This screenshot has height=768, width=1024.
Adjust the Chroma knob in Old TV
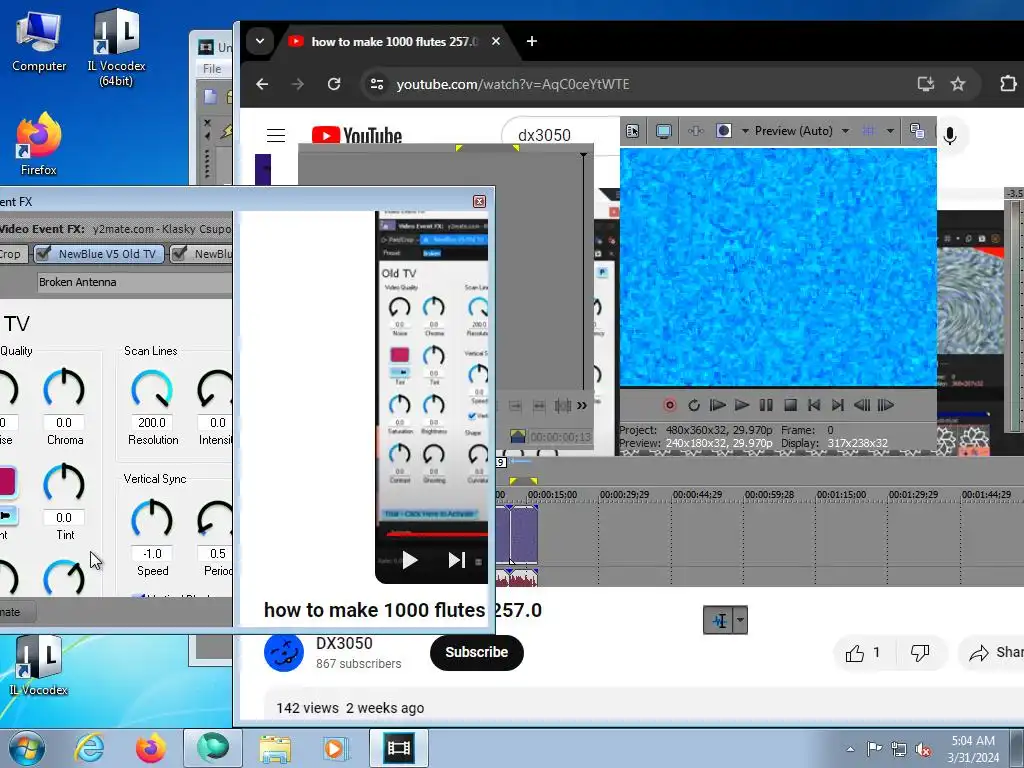tap(64, 389)
